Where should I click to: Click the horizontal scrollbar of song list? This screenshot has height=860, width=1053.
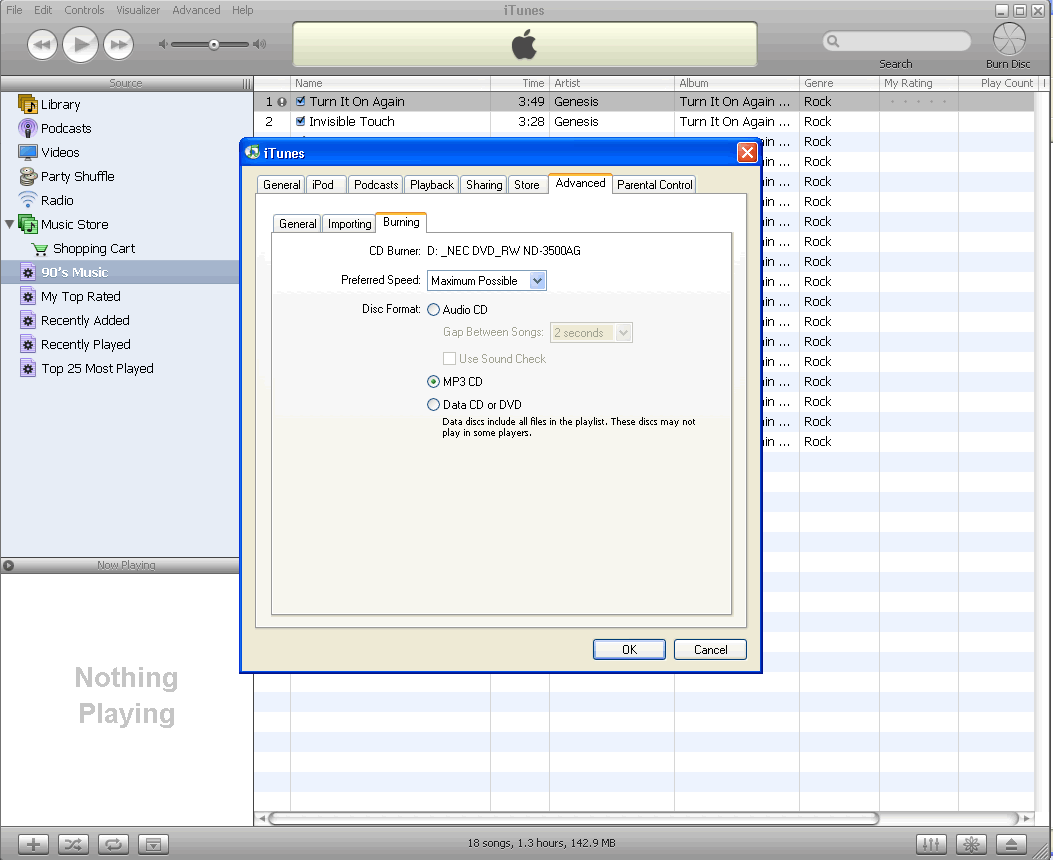point(574,818)
